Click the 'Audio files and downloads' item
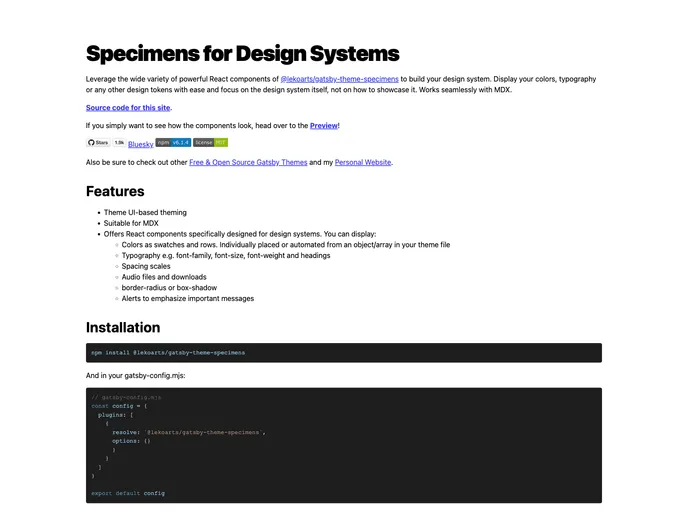The image size is (688, 512). click(x=164, y=277)
